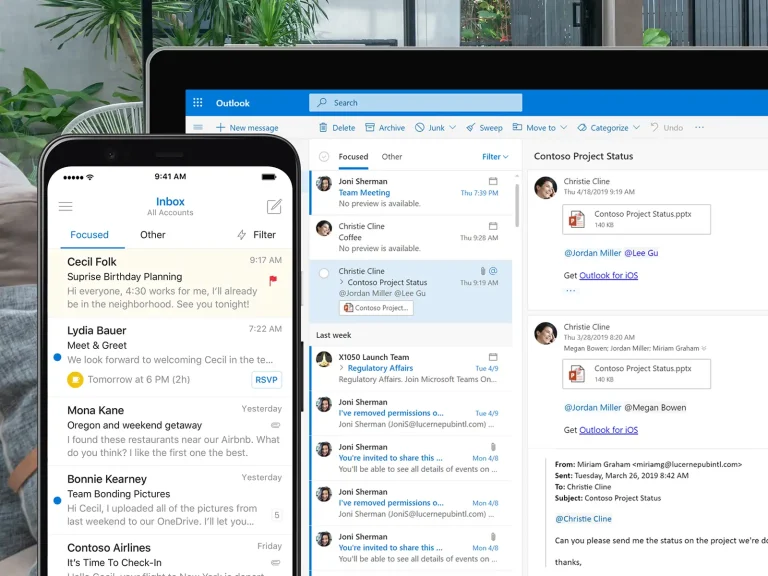Screen dimensions: 768x576
Task: Click the @Jordan Miller mention beside @Lee Gu
Action: [x=593, y=253]
